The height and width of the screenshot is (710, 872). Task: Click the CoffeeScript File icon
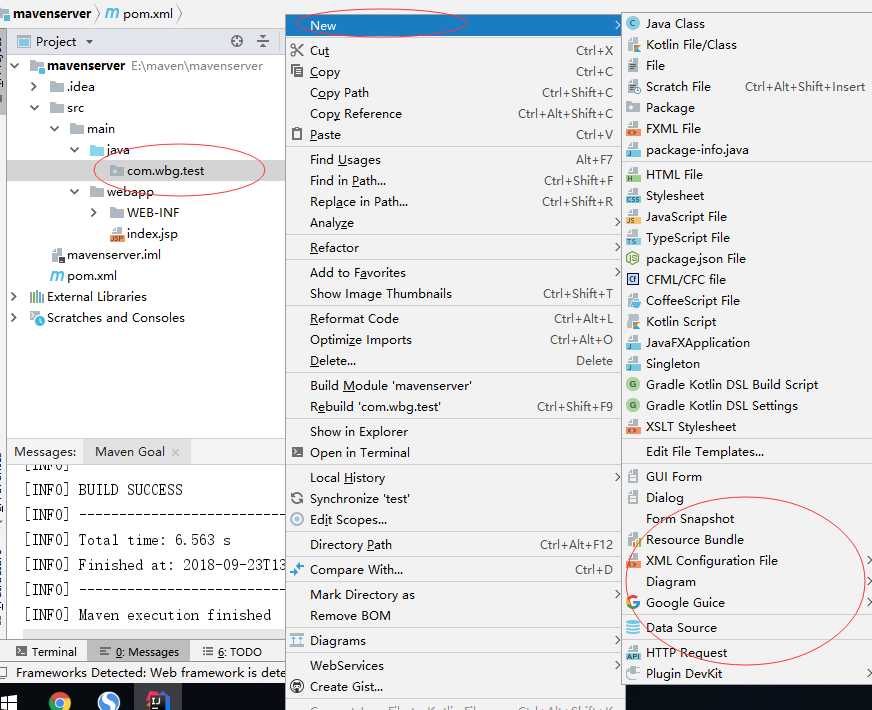coord(633,301)
